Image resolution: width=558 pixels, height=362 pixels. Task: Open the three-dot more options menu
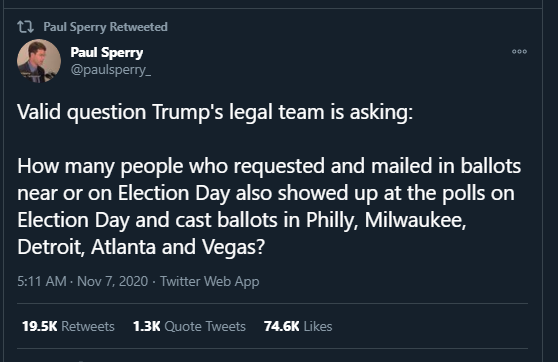tap(519, 52)
